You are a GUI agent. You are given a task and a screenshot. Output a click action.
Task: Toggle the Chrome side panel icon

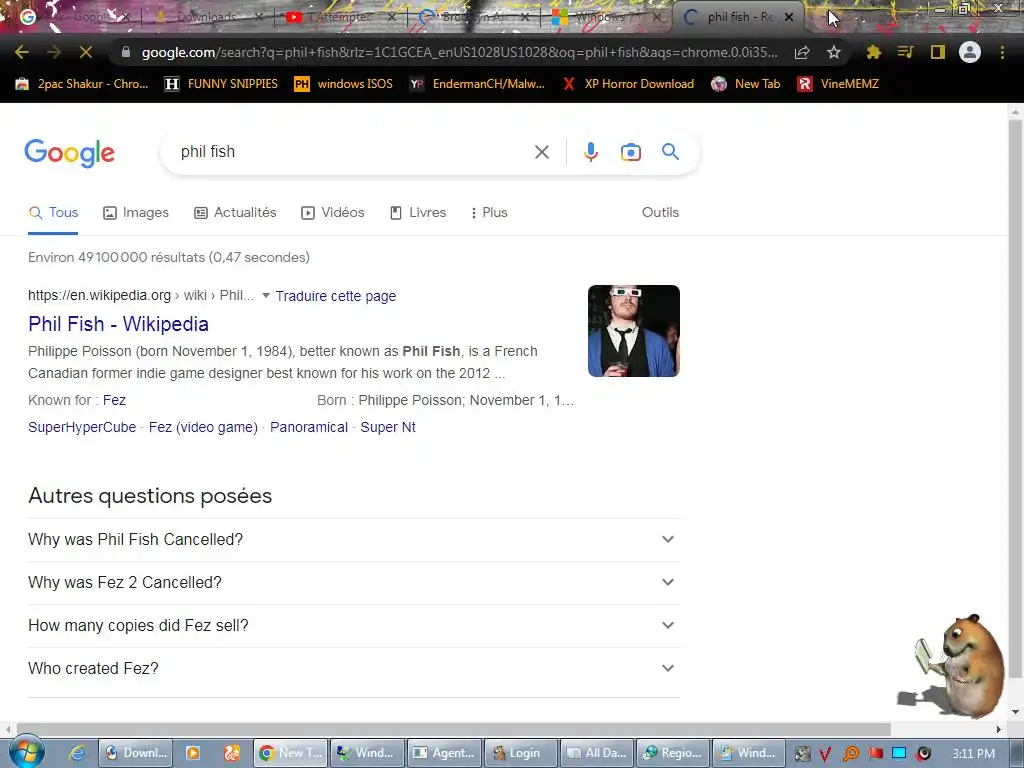pos(938,52)
